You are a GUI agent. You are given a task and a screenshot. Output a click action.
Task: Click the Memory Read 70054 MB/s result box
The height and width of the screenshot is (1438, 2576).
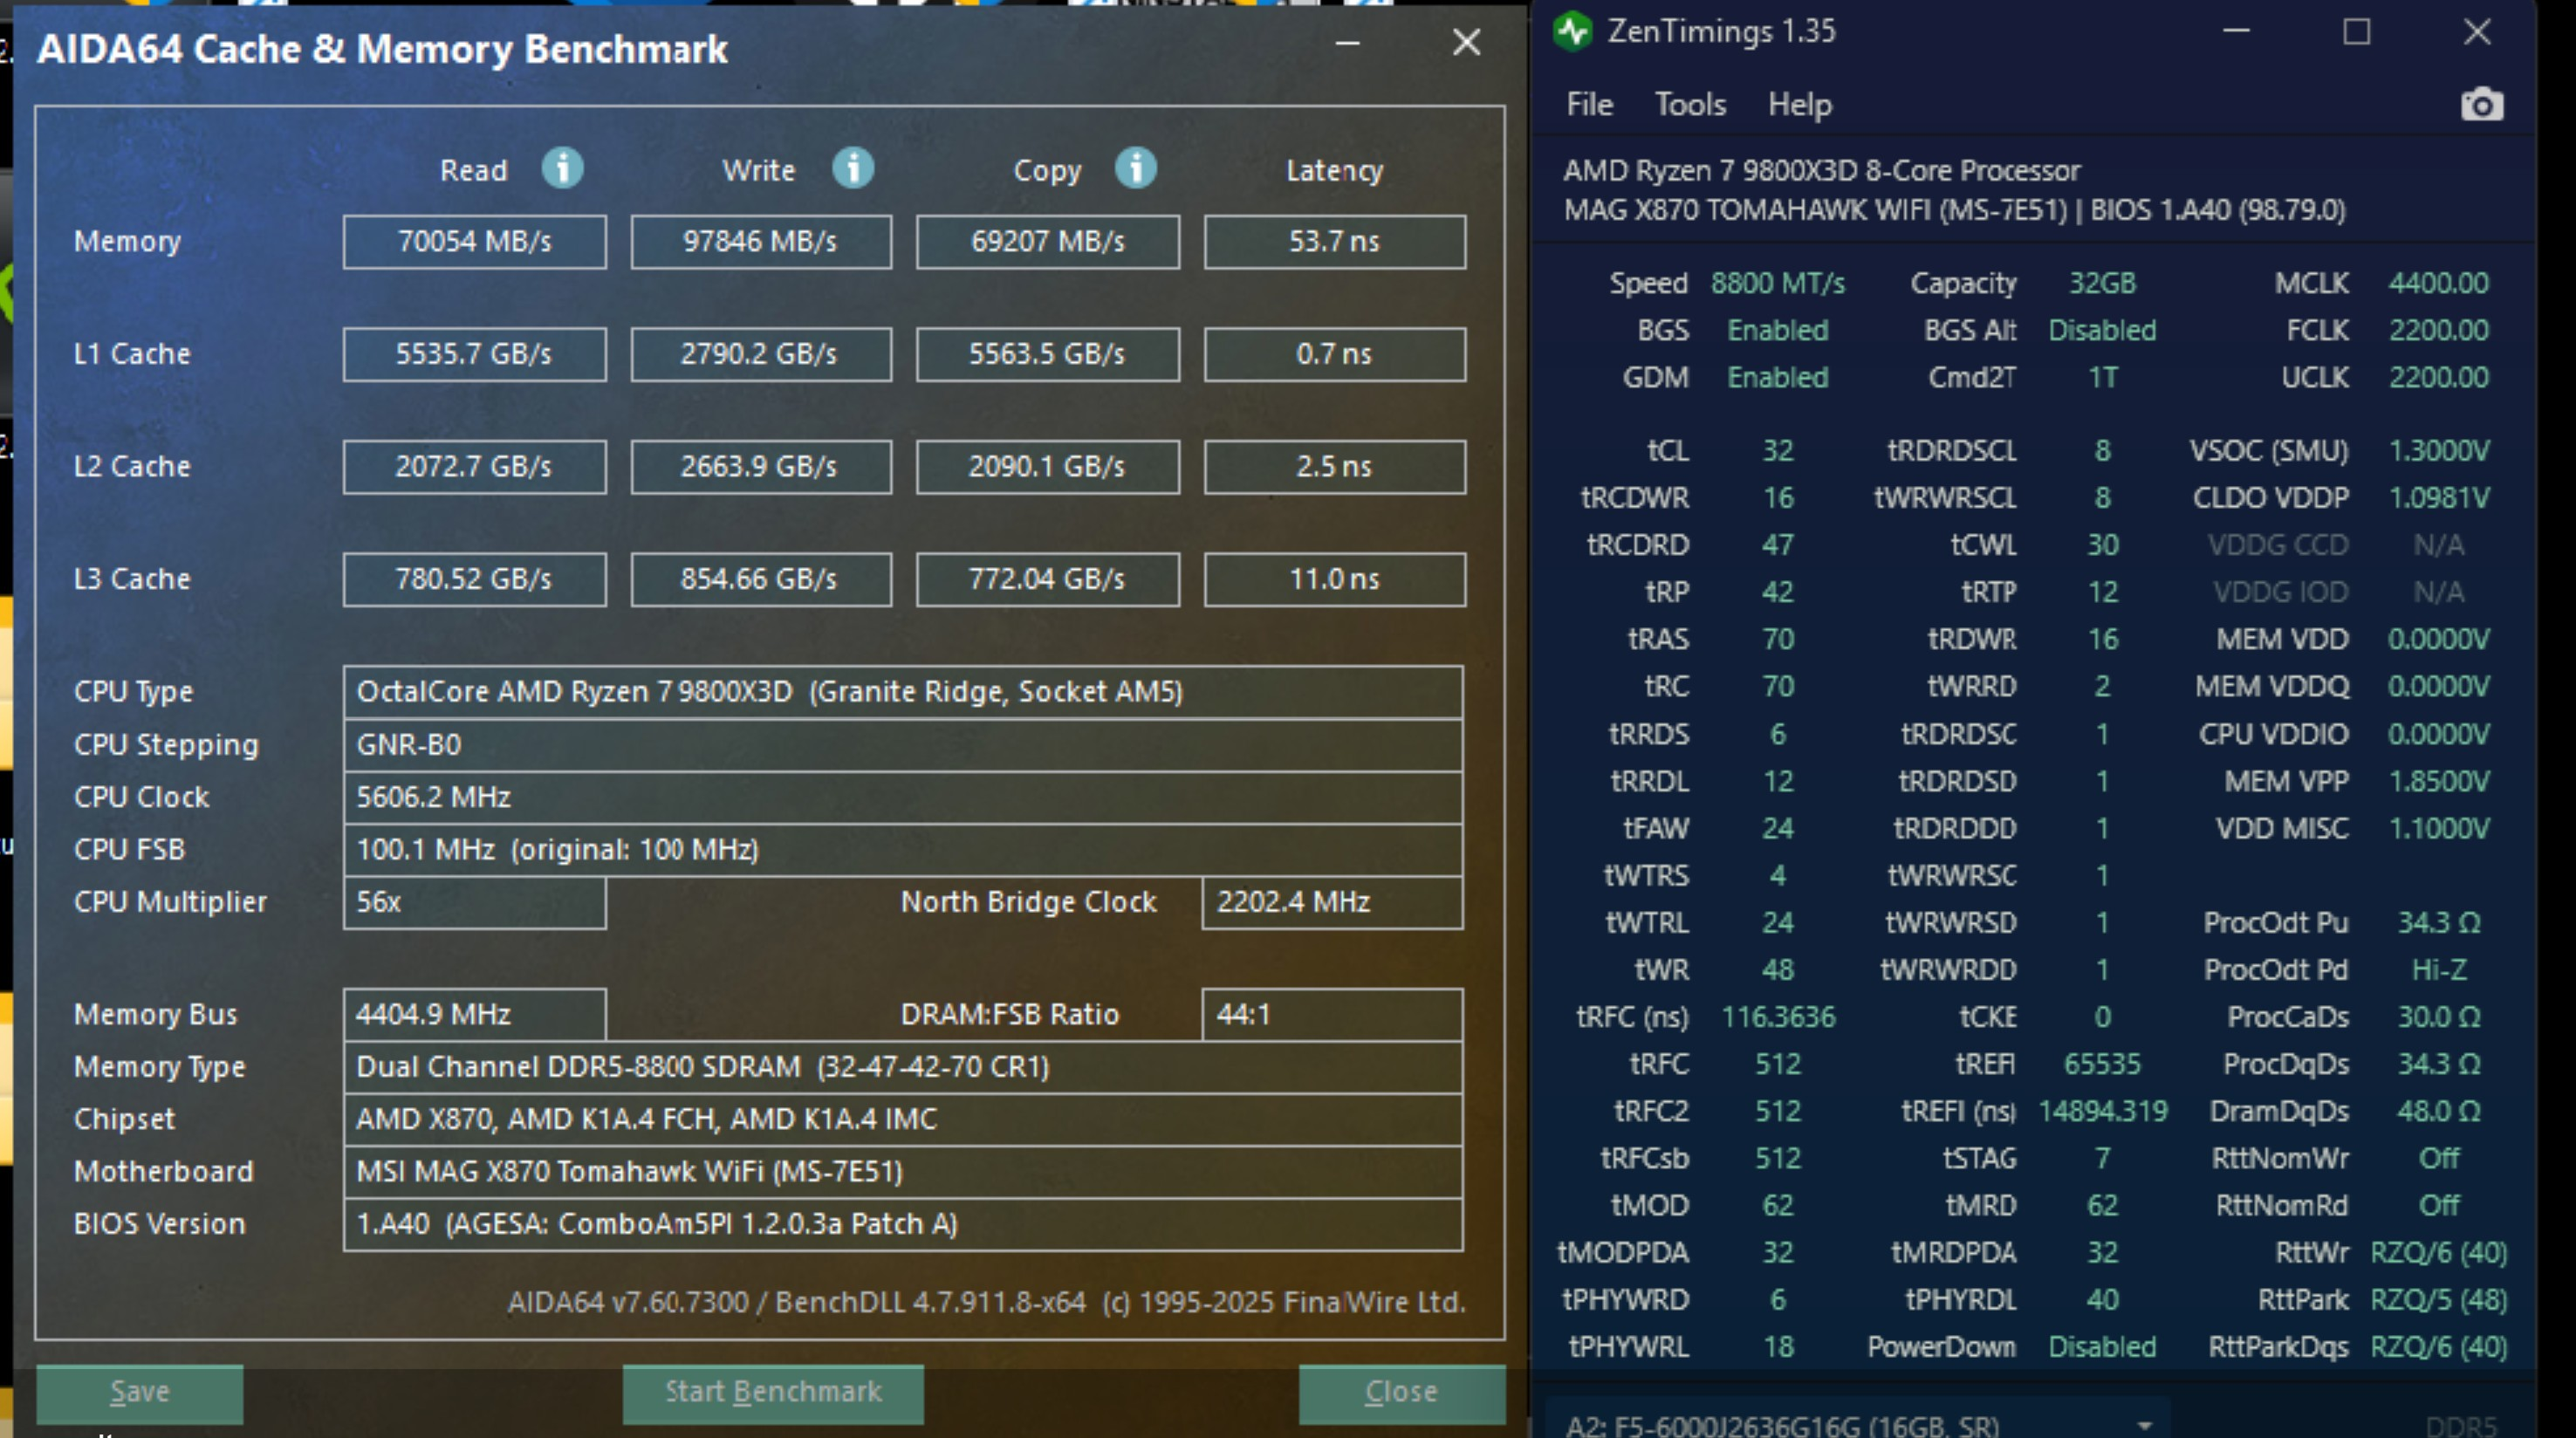coord(474,242)
